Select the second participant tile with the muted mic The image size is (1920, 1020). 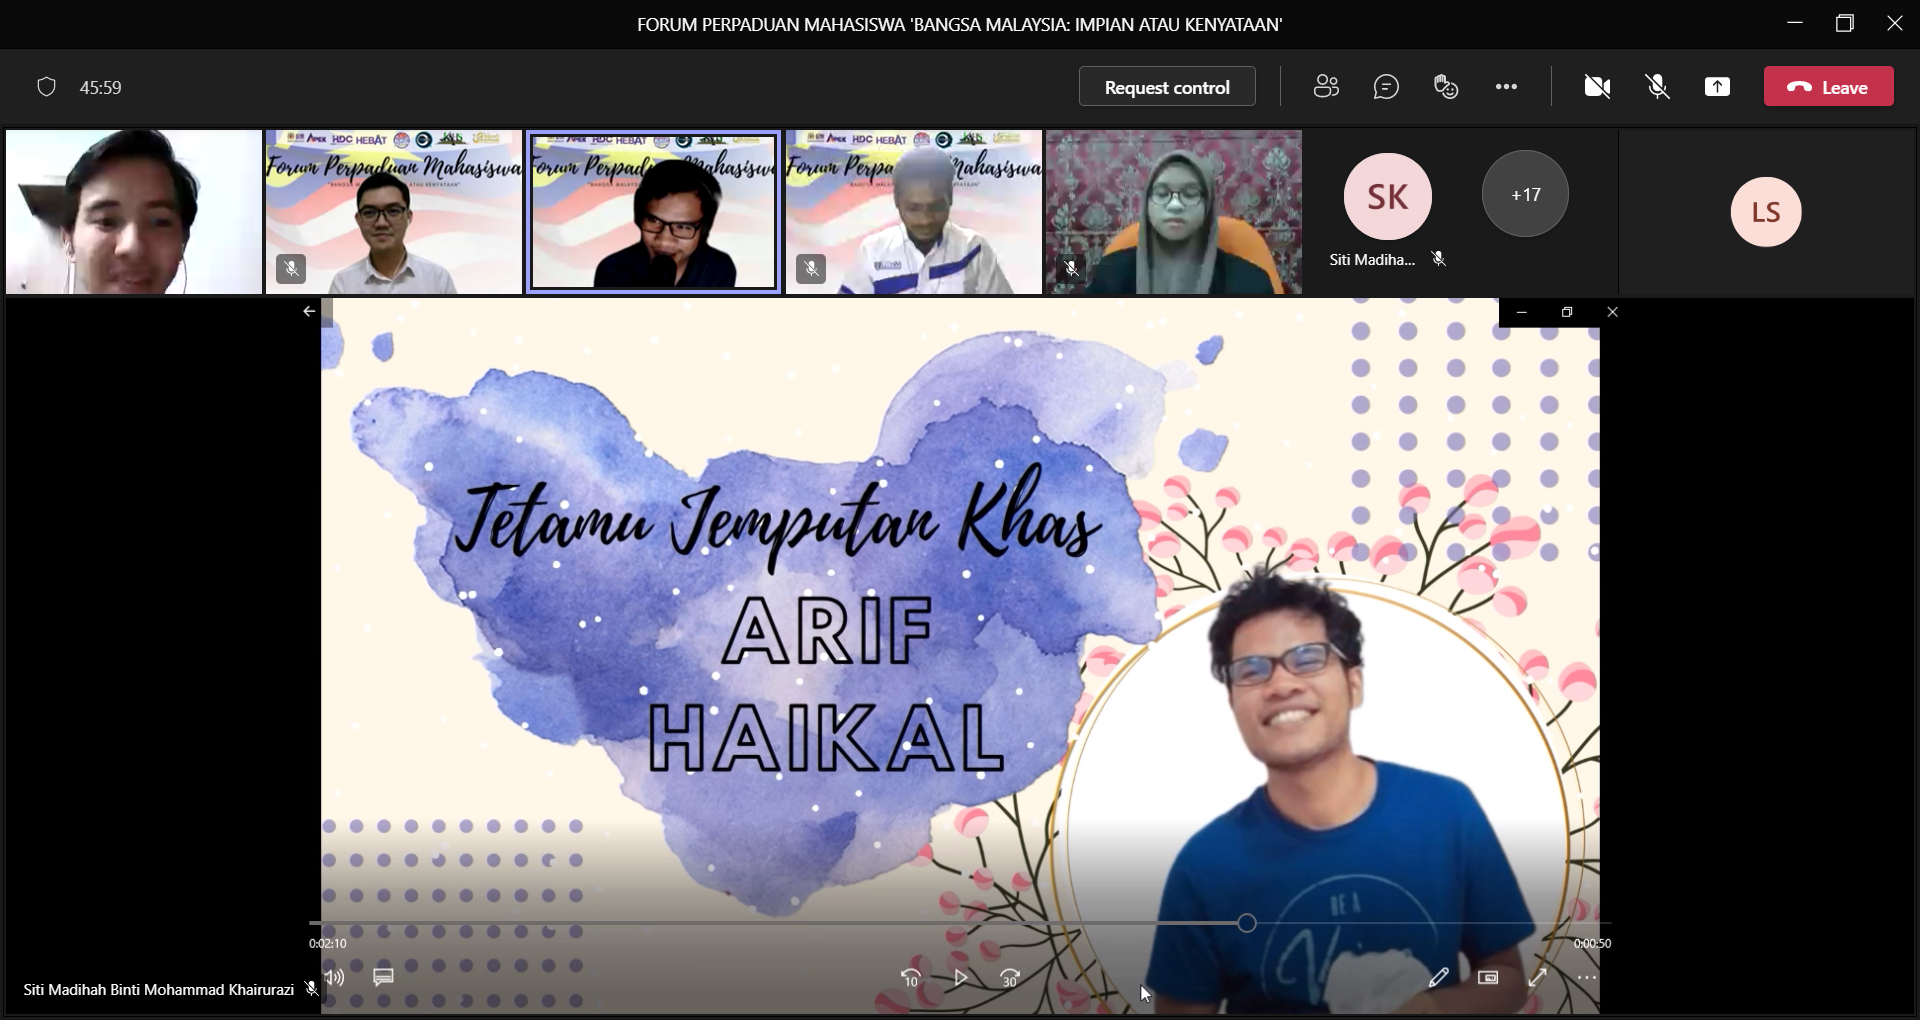(x=394, y=212)
